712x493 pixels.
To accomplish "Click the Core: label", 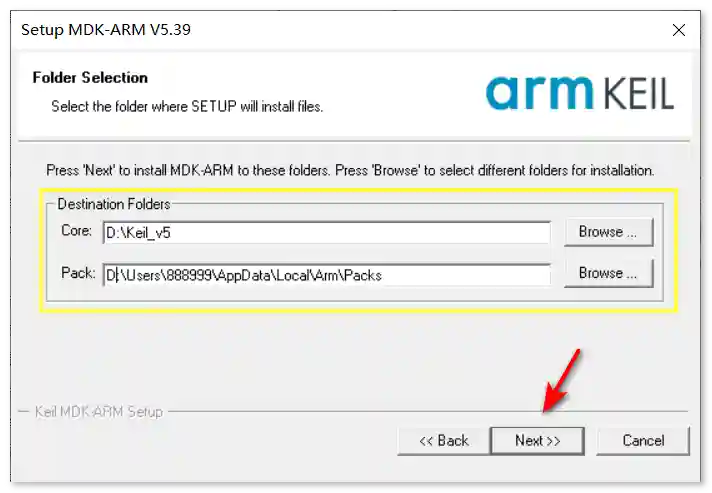I will (76, 232).
